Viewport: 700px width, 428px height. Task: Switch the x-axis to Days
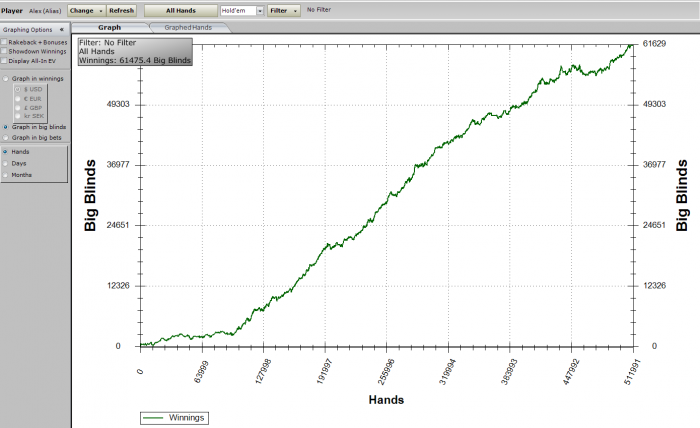5,163
